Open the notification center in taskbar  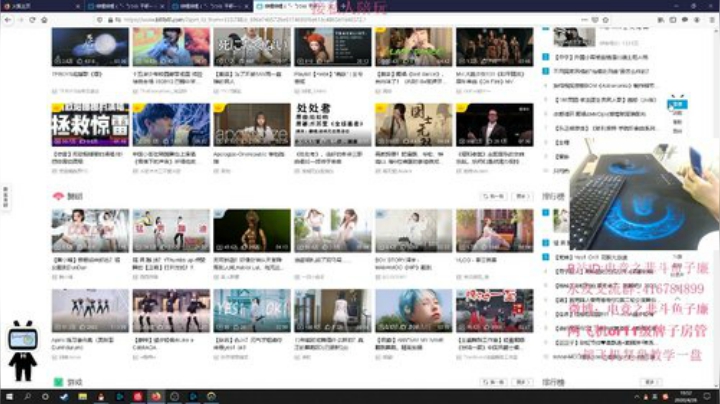pos(708,396)
